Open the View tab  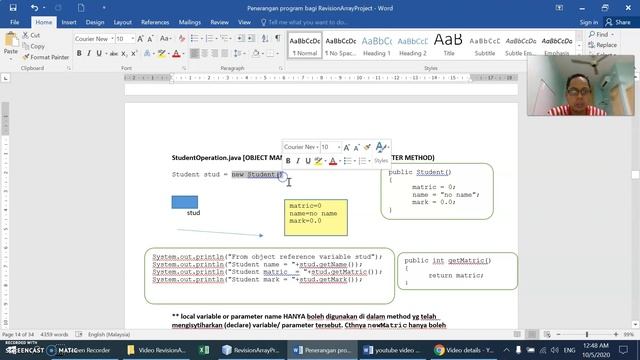pyautogui.click(x=244, y=22)
